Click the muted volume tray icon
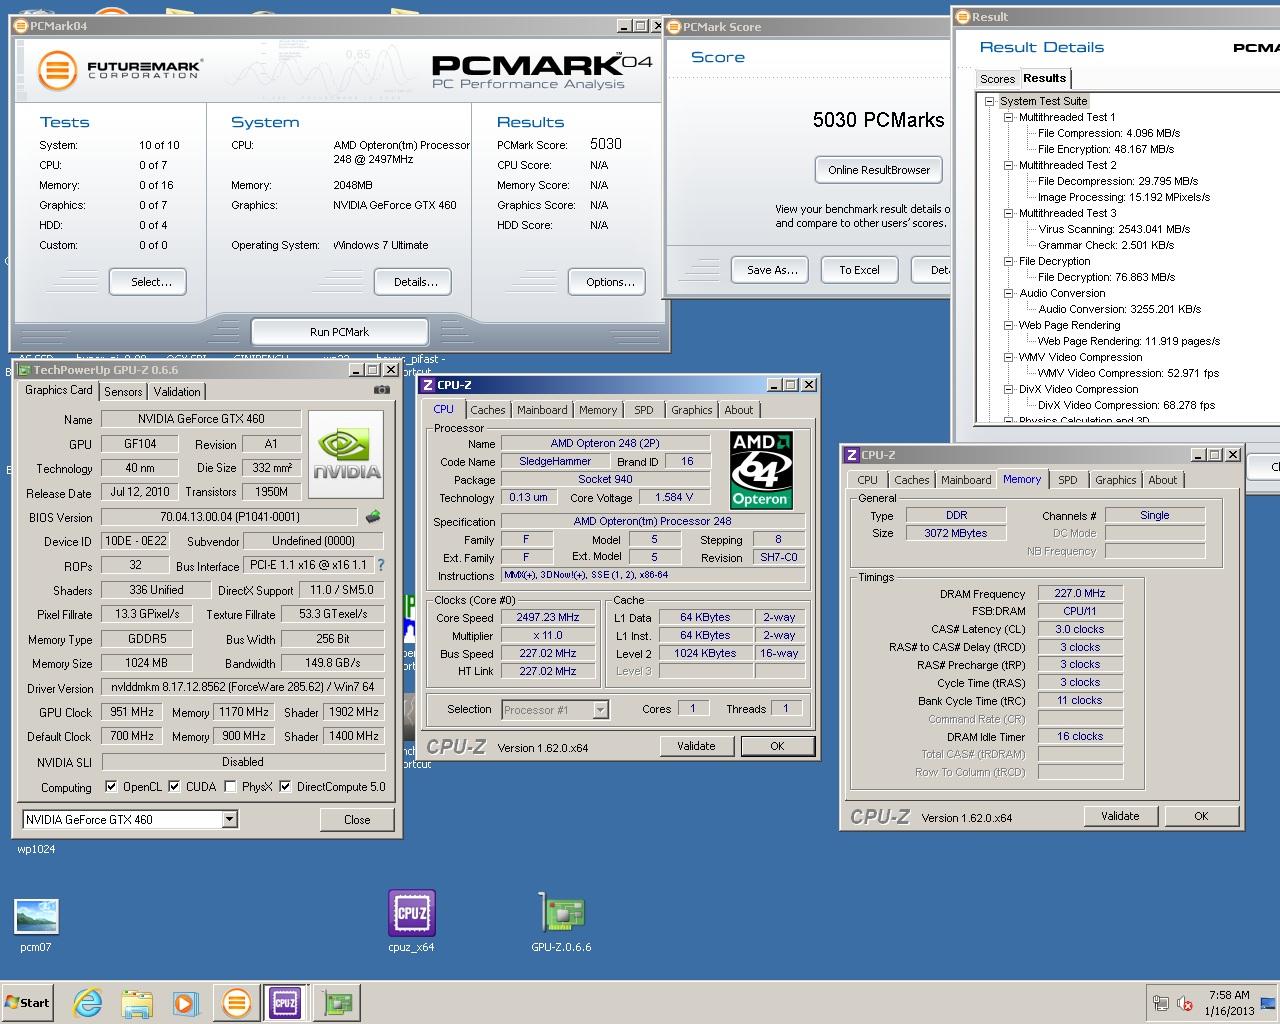 pos(1186,1003)
